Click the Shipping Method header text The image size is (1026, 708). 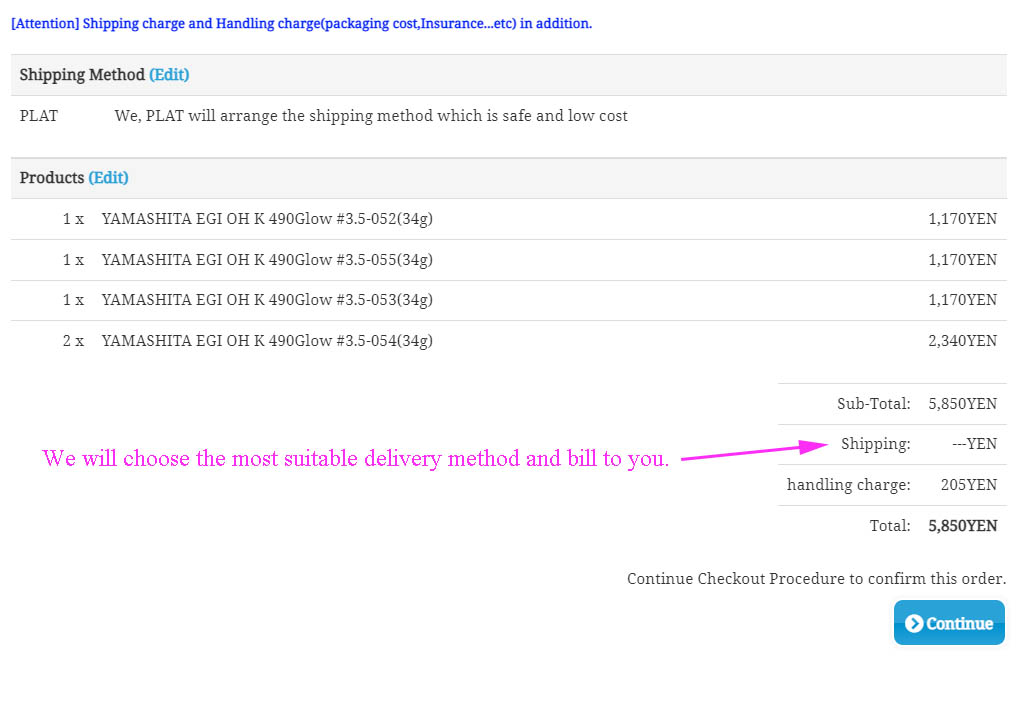pos(82,75)
